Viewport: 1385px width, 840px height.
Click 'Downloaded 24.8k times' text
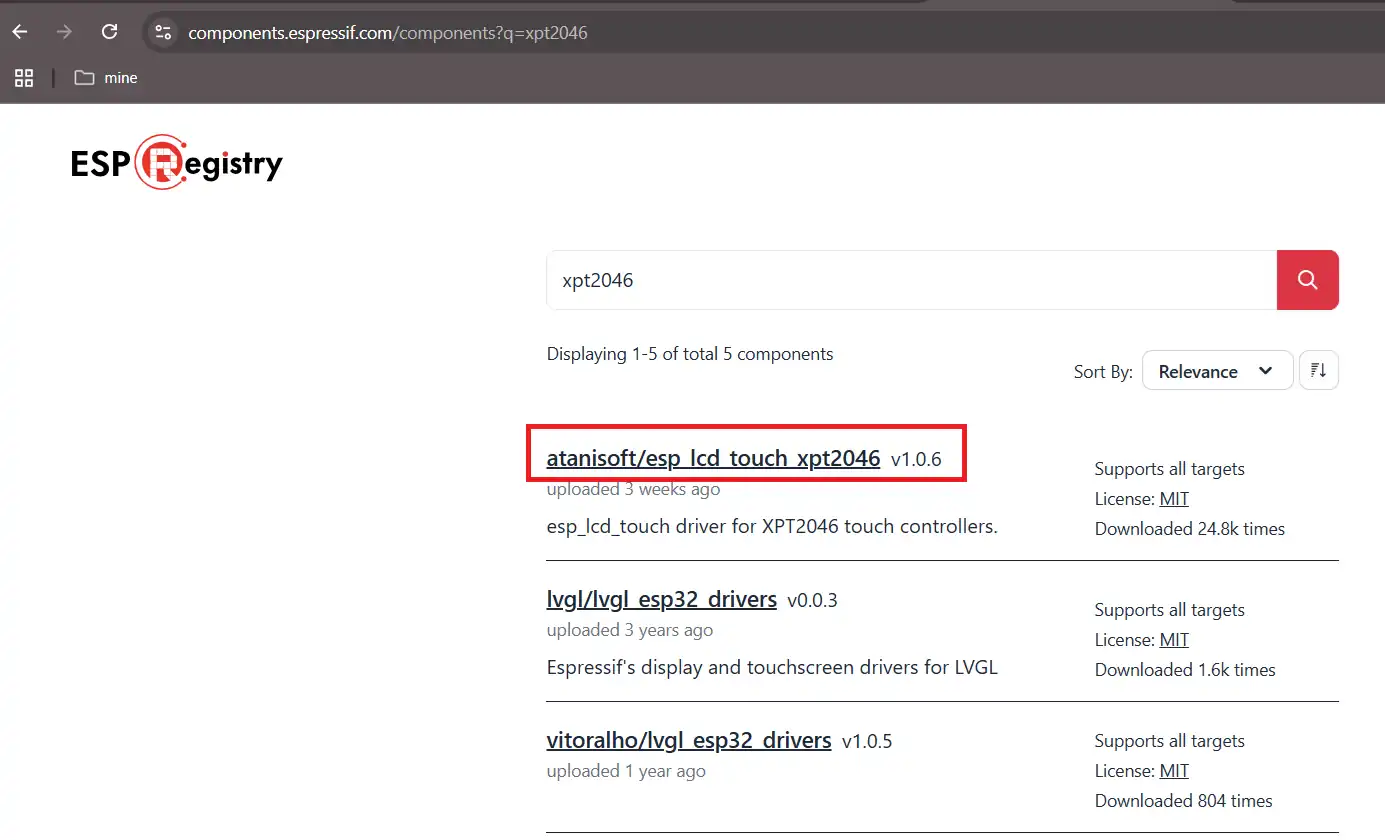pyautogui.click(x=1190, y=529)
